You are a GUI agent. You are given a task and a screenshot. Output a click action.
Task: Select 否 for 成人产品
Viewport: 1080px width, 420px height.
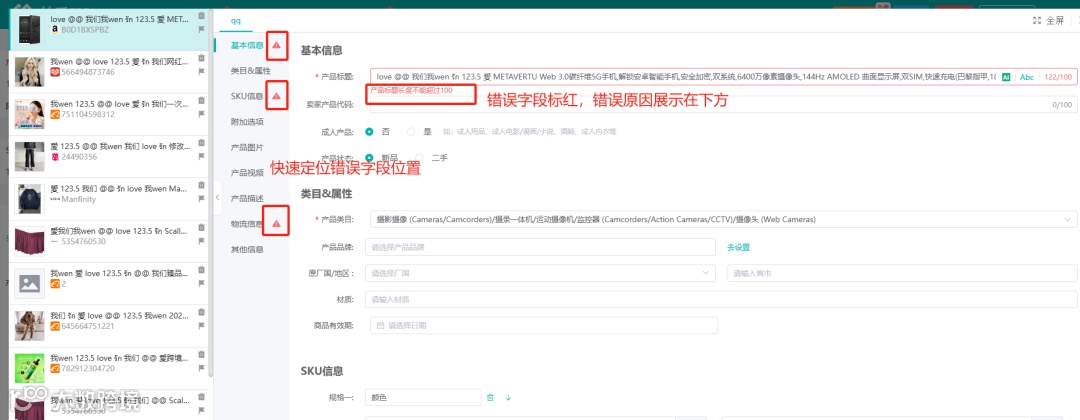[369, 131]
